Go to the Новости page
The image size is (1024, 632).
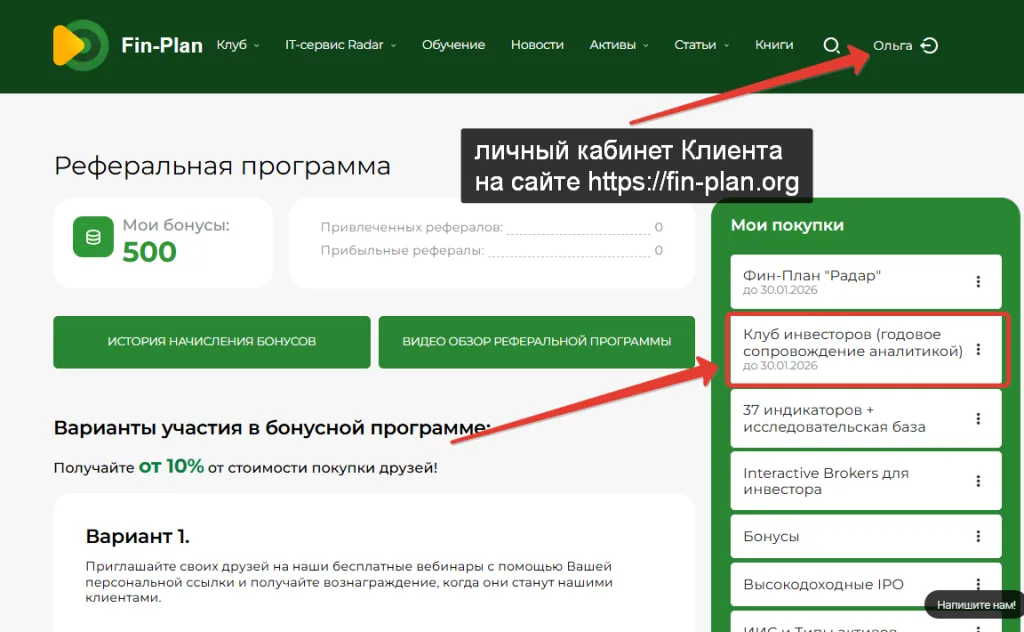pos(537,45)
